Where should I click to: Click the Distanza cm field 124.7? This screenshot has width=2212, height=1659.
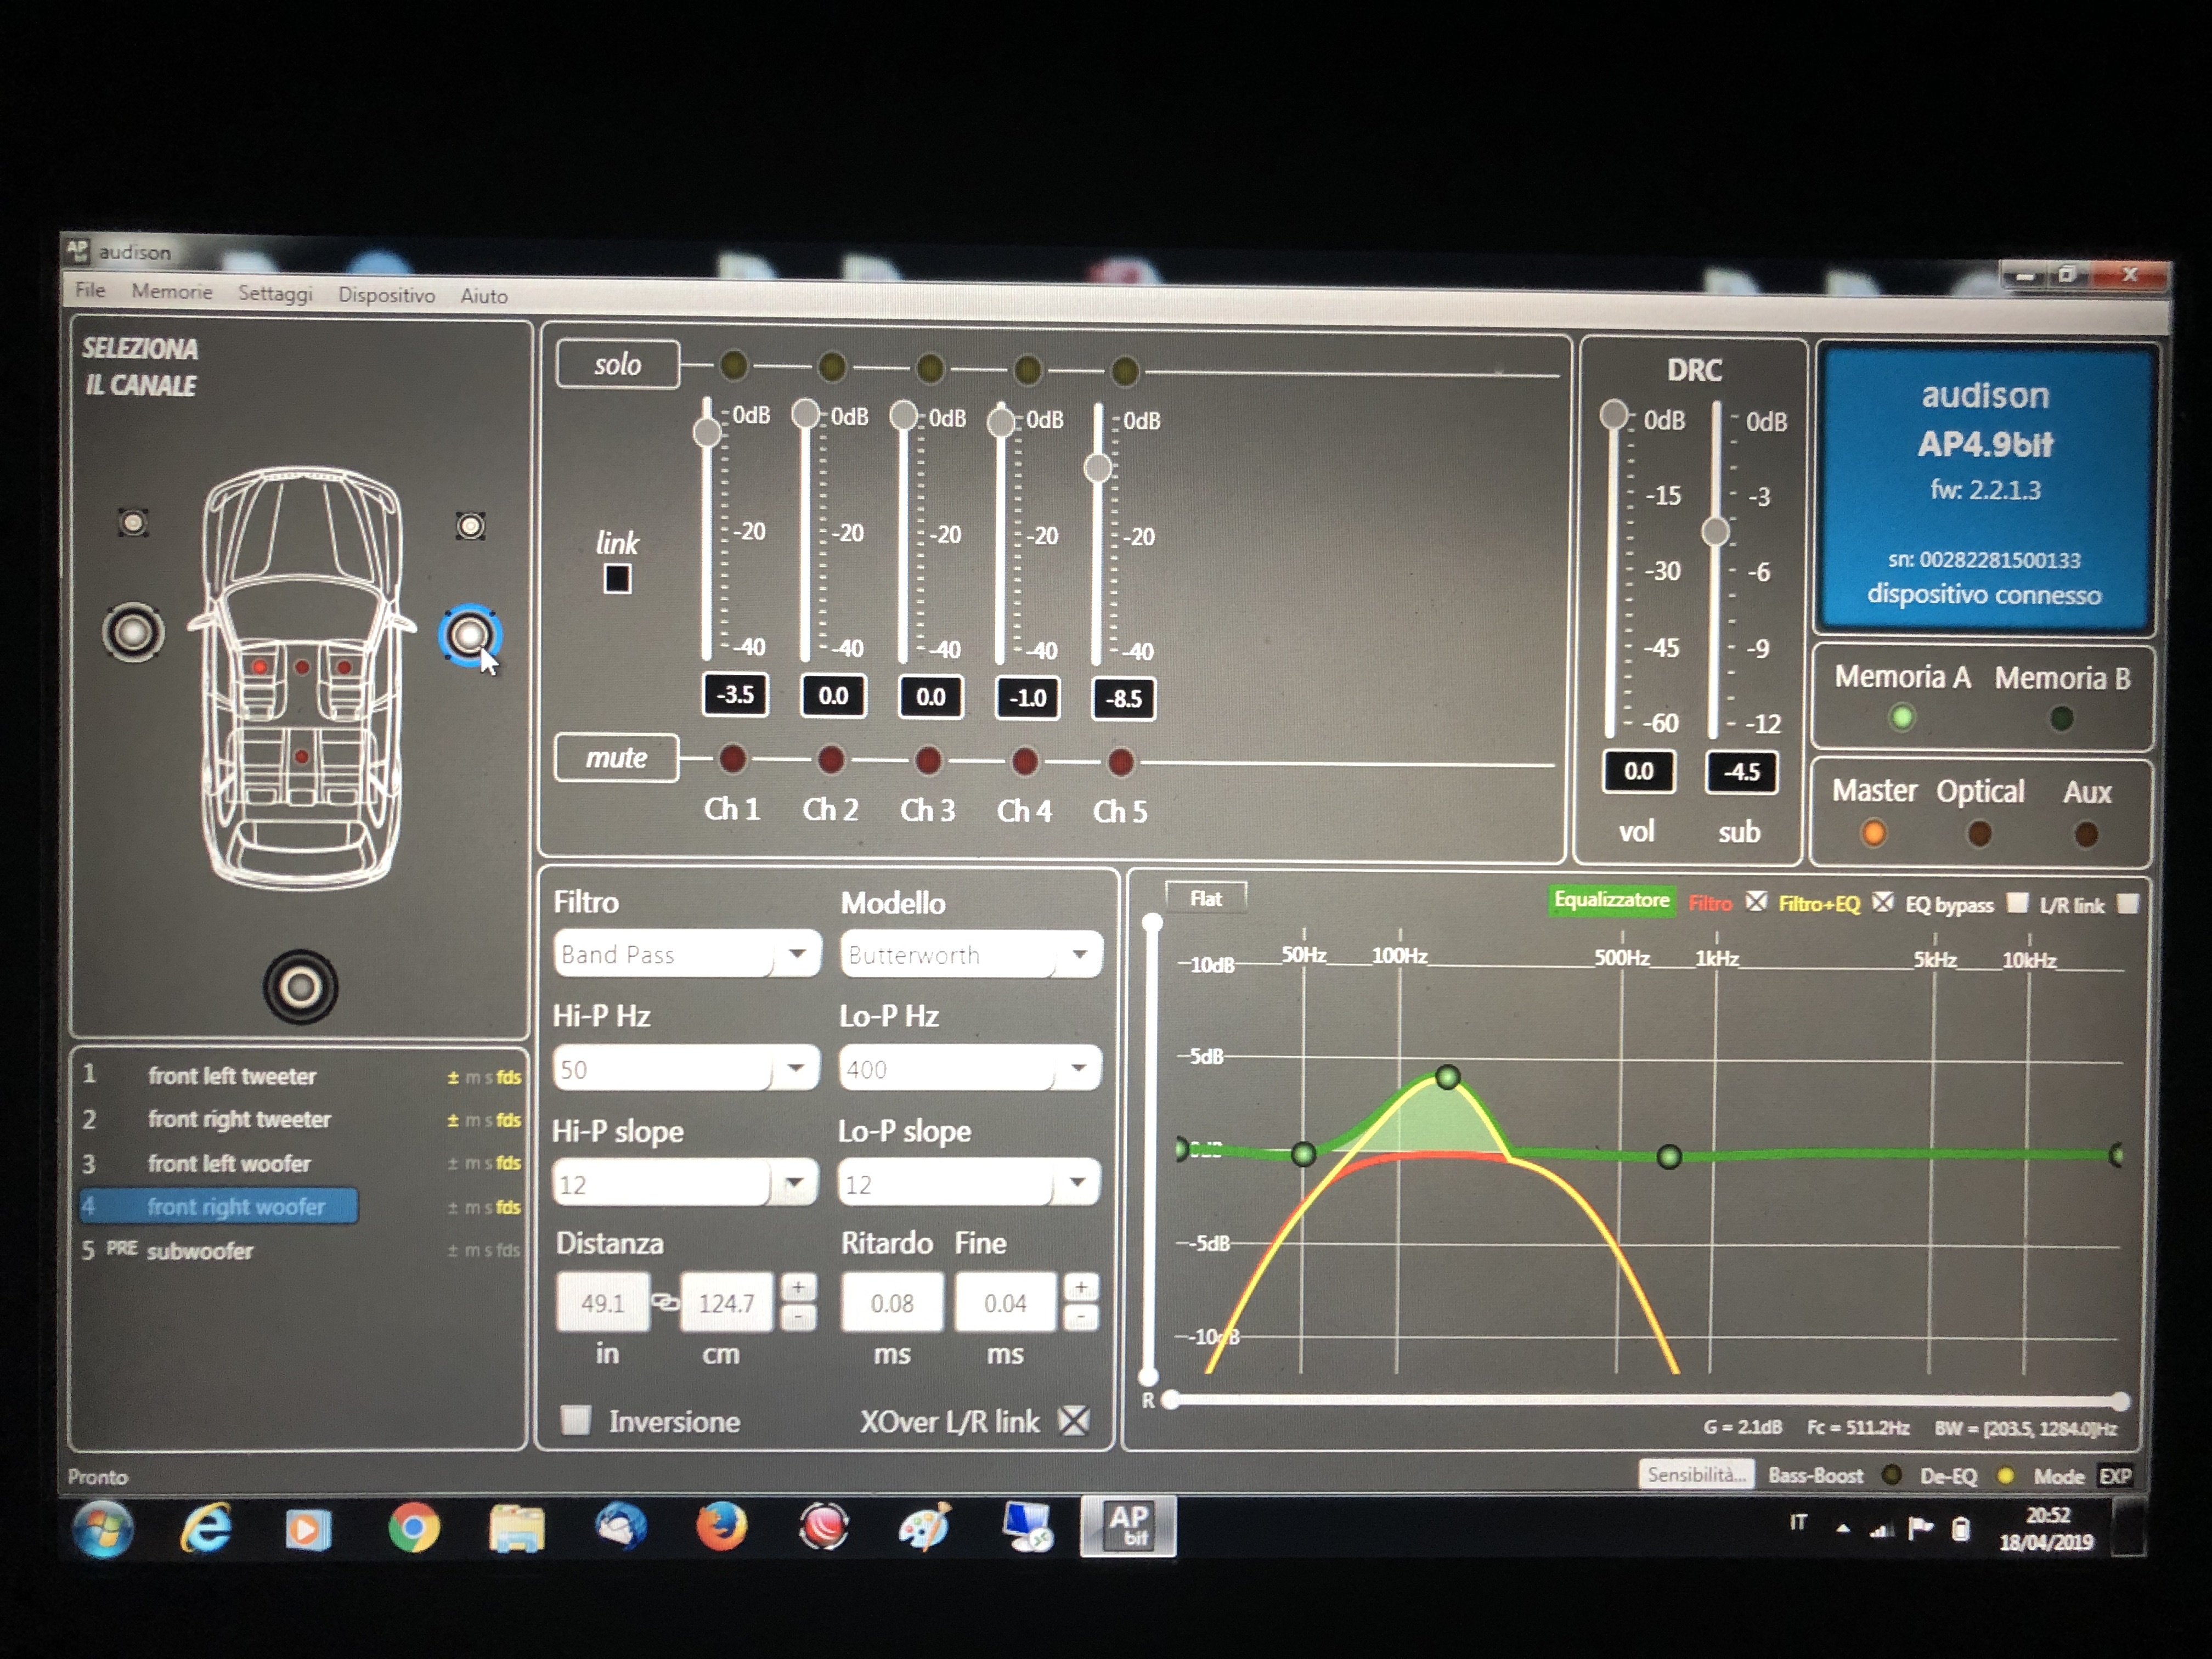pyautogui.click(x=726, y=1302)
